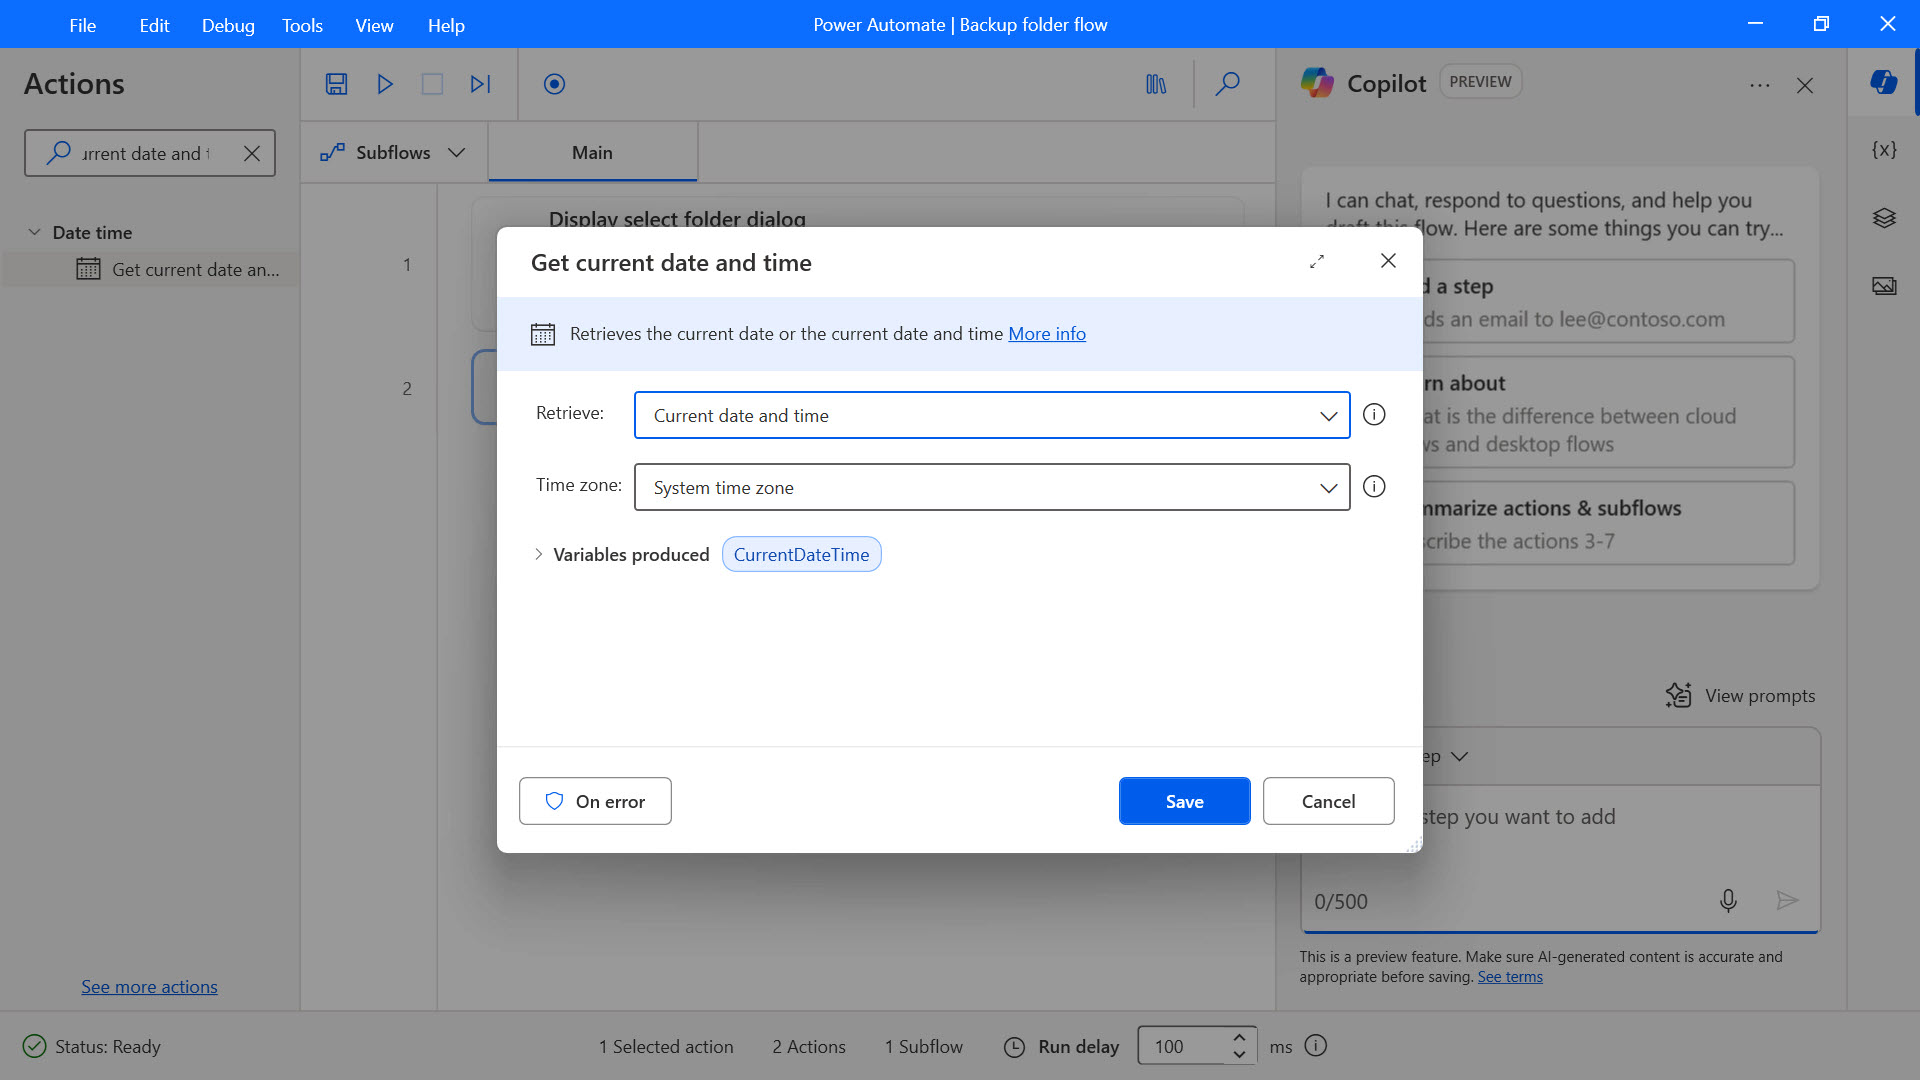The image size is (1920, 1080).
Task: Run the flow with the play icon
Action: [384, 84]
